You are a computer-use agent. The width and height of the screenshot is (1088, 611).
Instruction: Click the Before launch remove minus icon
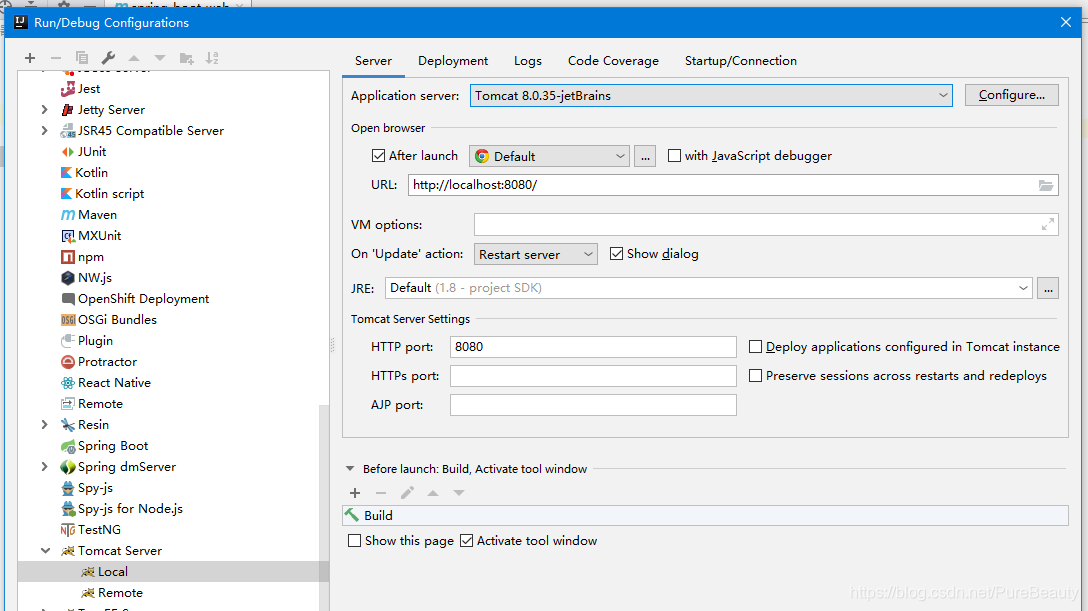pyautogui.click(x=381, y=493)
